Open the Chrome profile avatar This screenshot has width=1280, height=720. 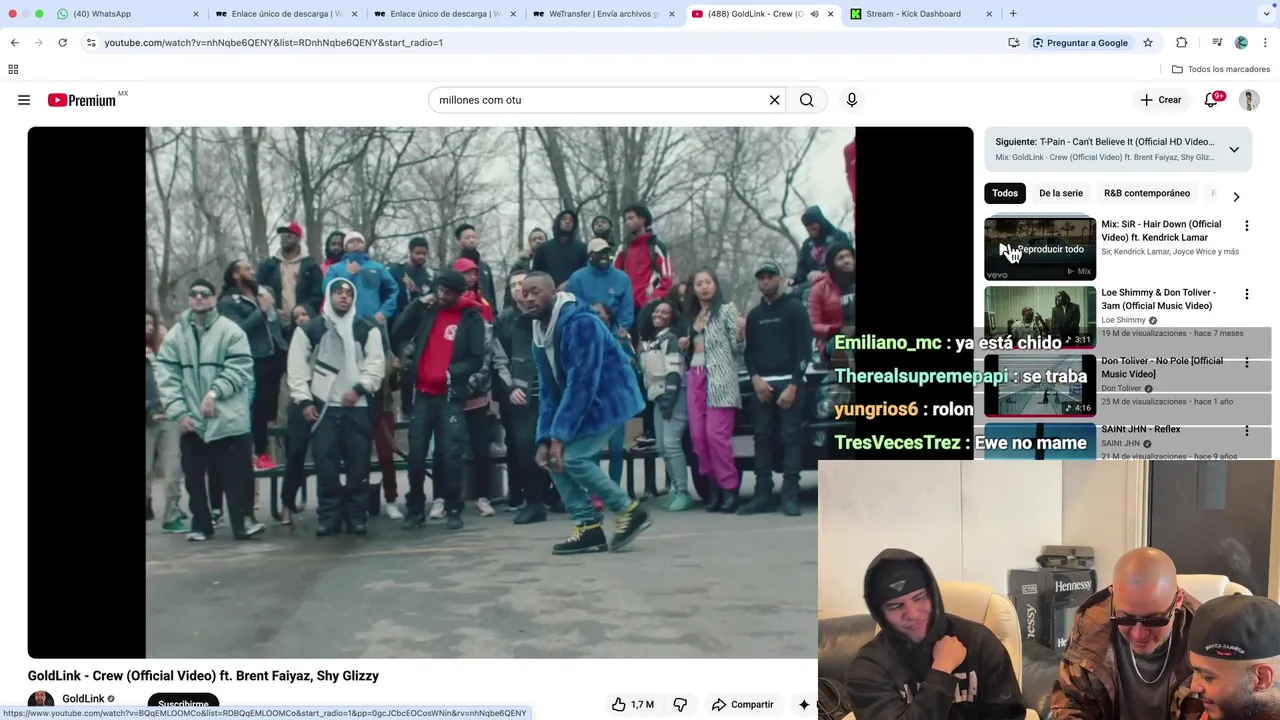(1241, 43)
